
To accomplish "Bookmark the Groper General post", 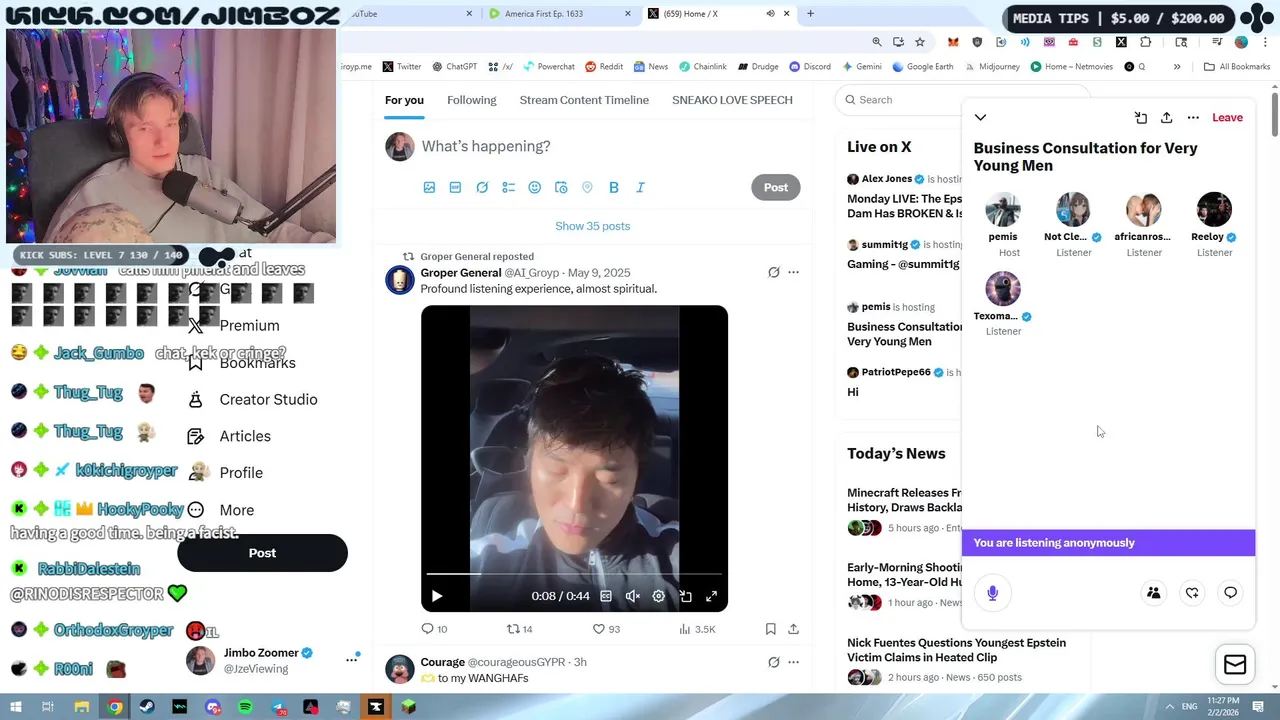I will tap(770, 629).
